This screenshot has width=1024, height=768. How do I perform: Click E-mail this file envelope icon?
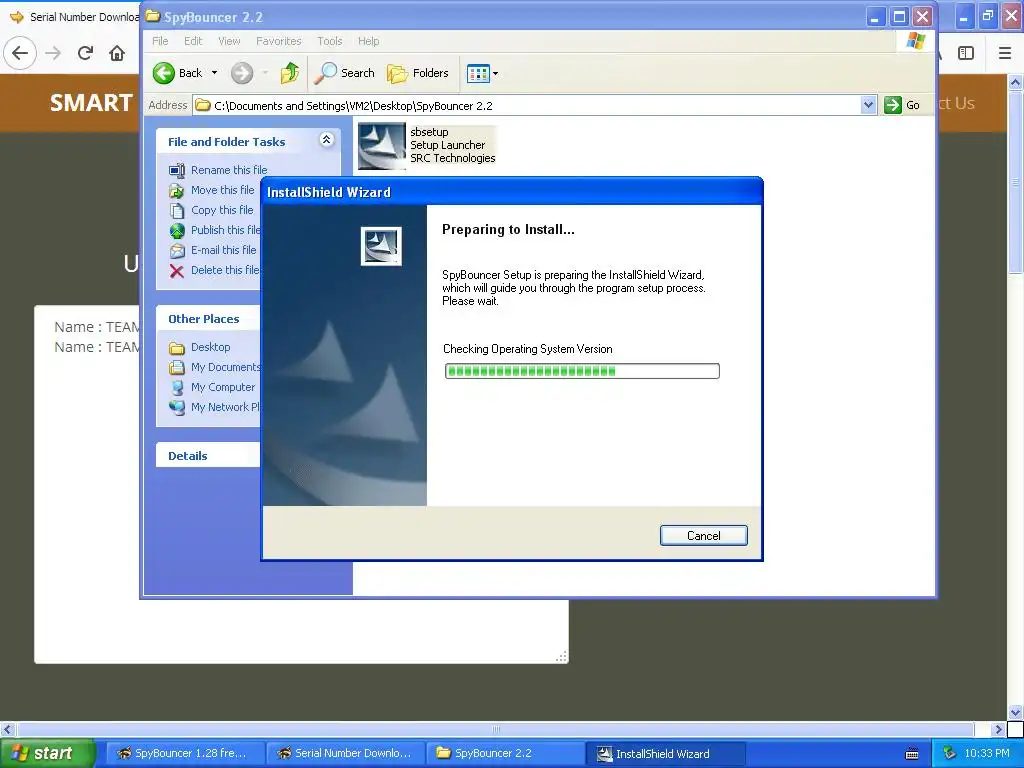pos(177,251)
